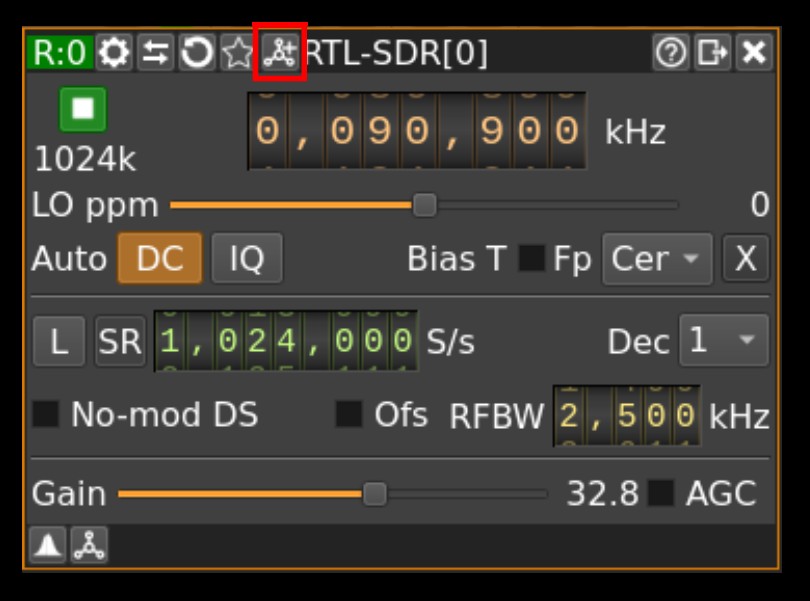Click the RFBW kHz bandwidth dial
Viewport: 810px width, 601px height.
click(x=627, y=415)
